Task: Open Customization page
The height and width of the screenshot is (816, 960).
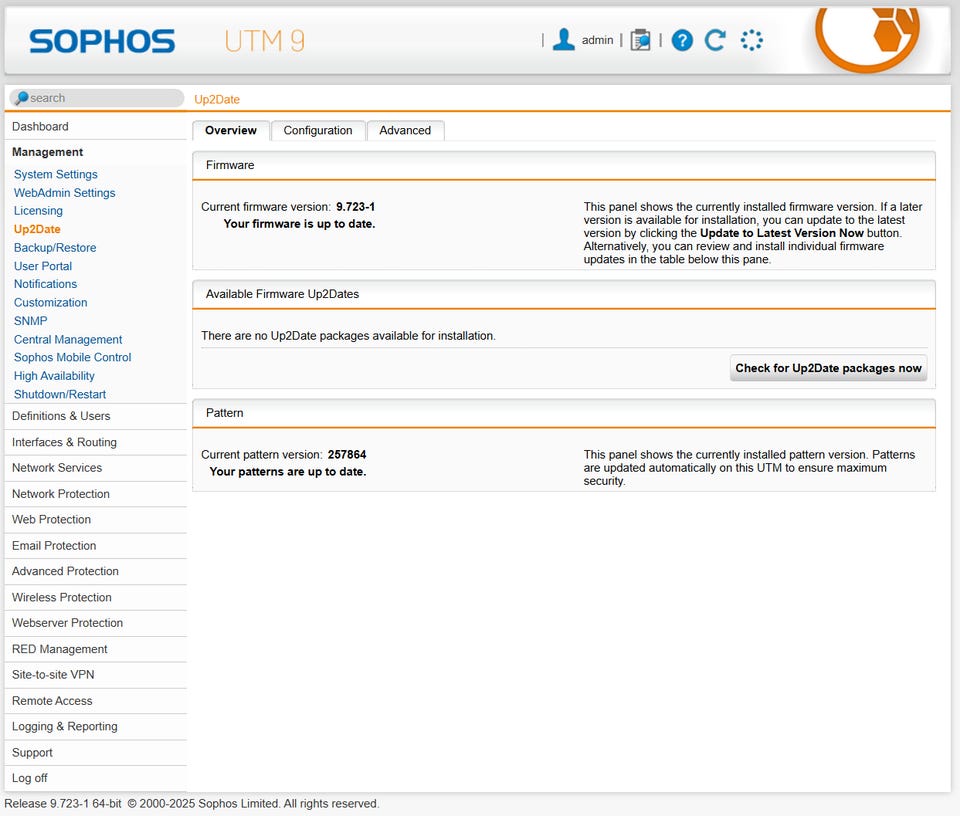Action: [x=50, y=302]
